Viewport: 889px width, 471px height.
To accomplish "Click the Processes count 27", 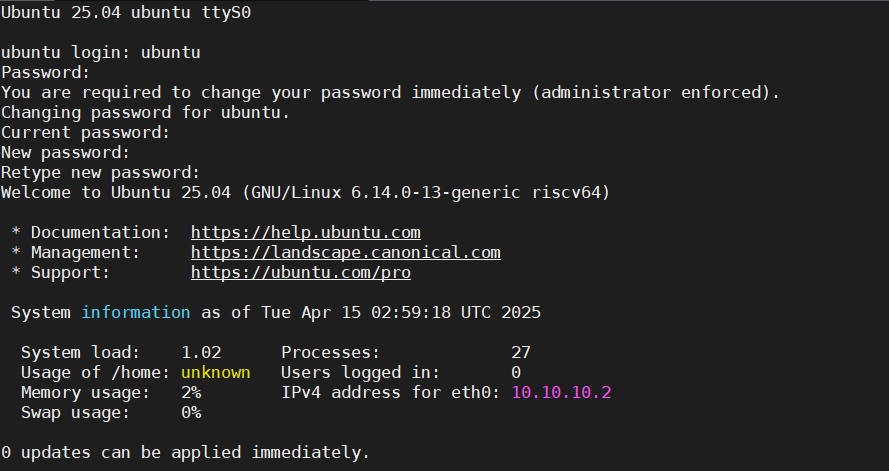I will (x=520, y=352).
